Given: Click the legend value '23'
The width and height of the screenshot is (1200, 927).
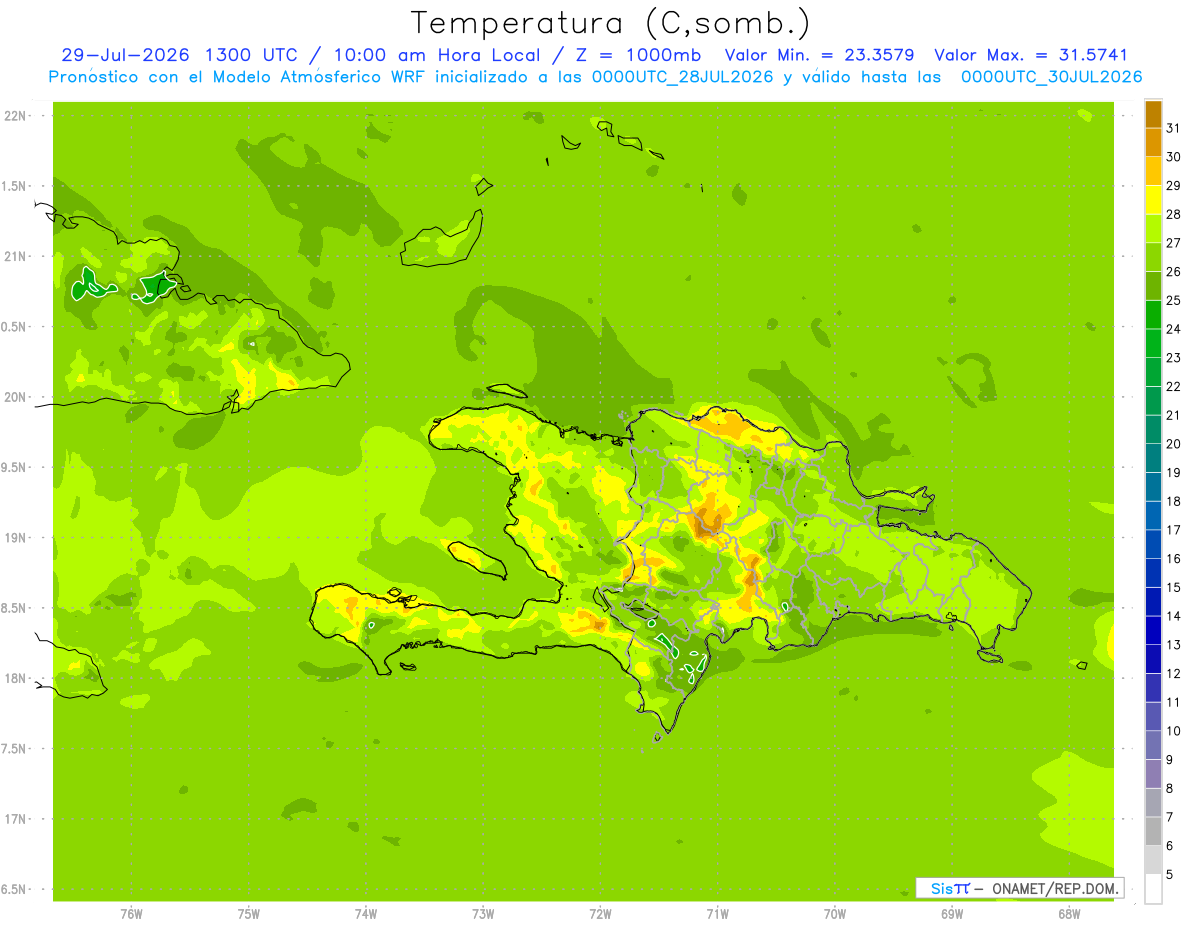Looking at the screenshot, I should [1174, 358].
